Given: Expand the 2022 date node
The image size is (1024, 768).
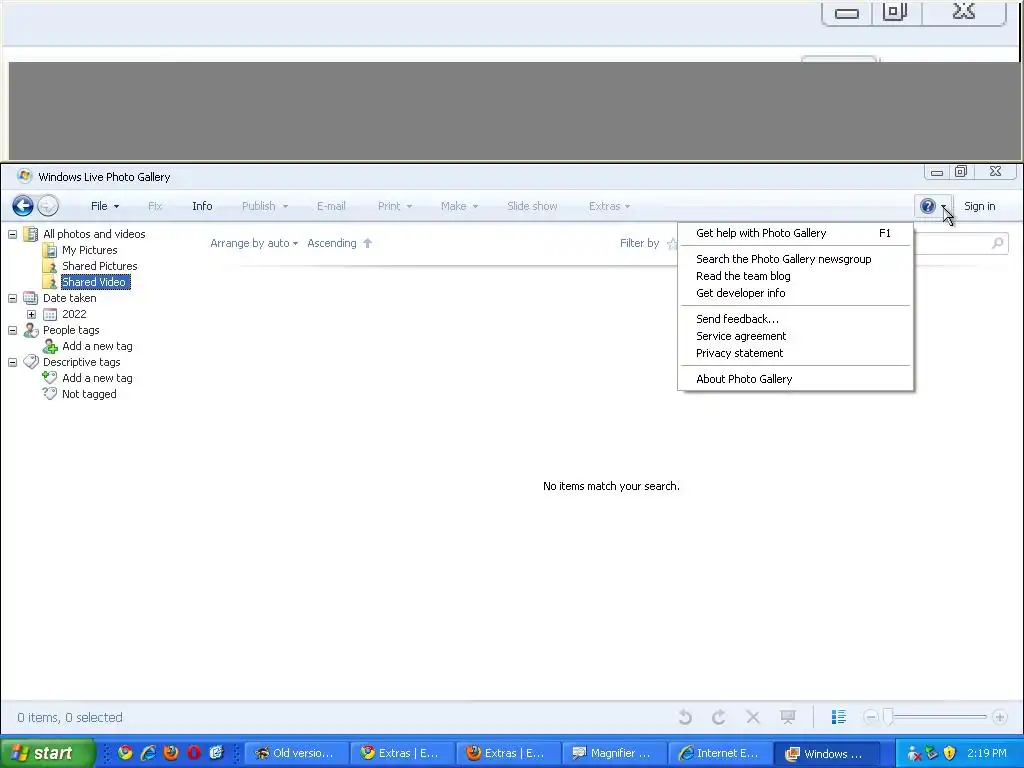Looking at the screenshot, I should coord(31,315).
